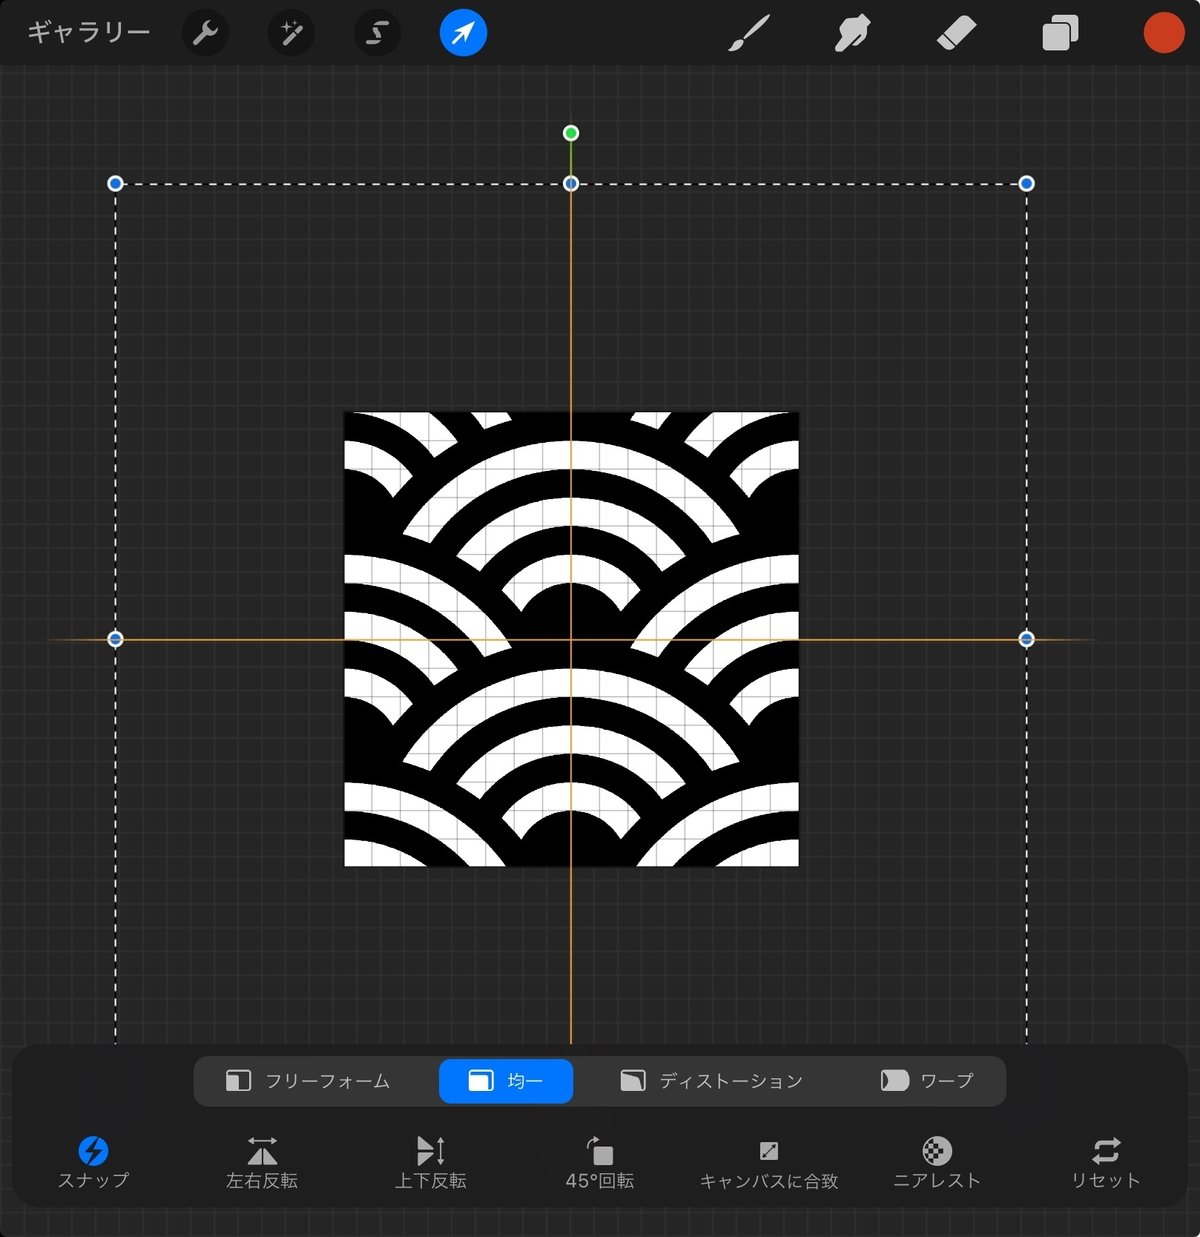
Task: Open Nearest (ニアレスト) interpolation options
Action: (x=937, y=1163)
